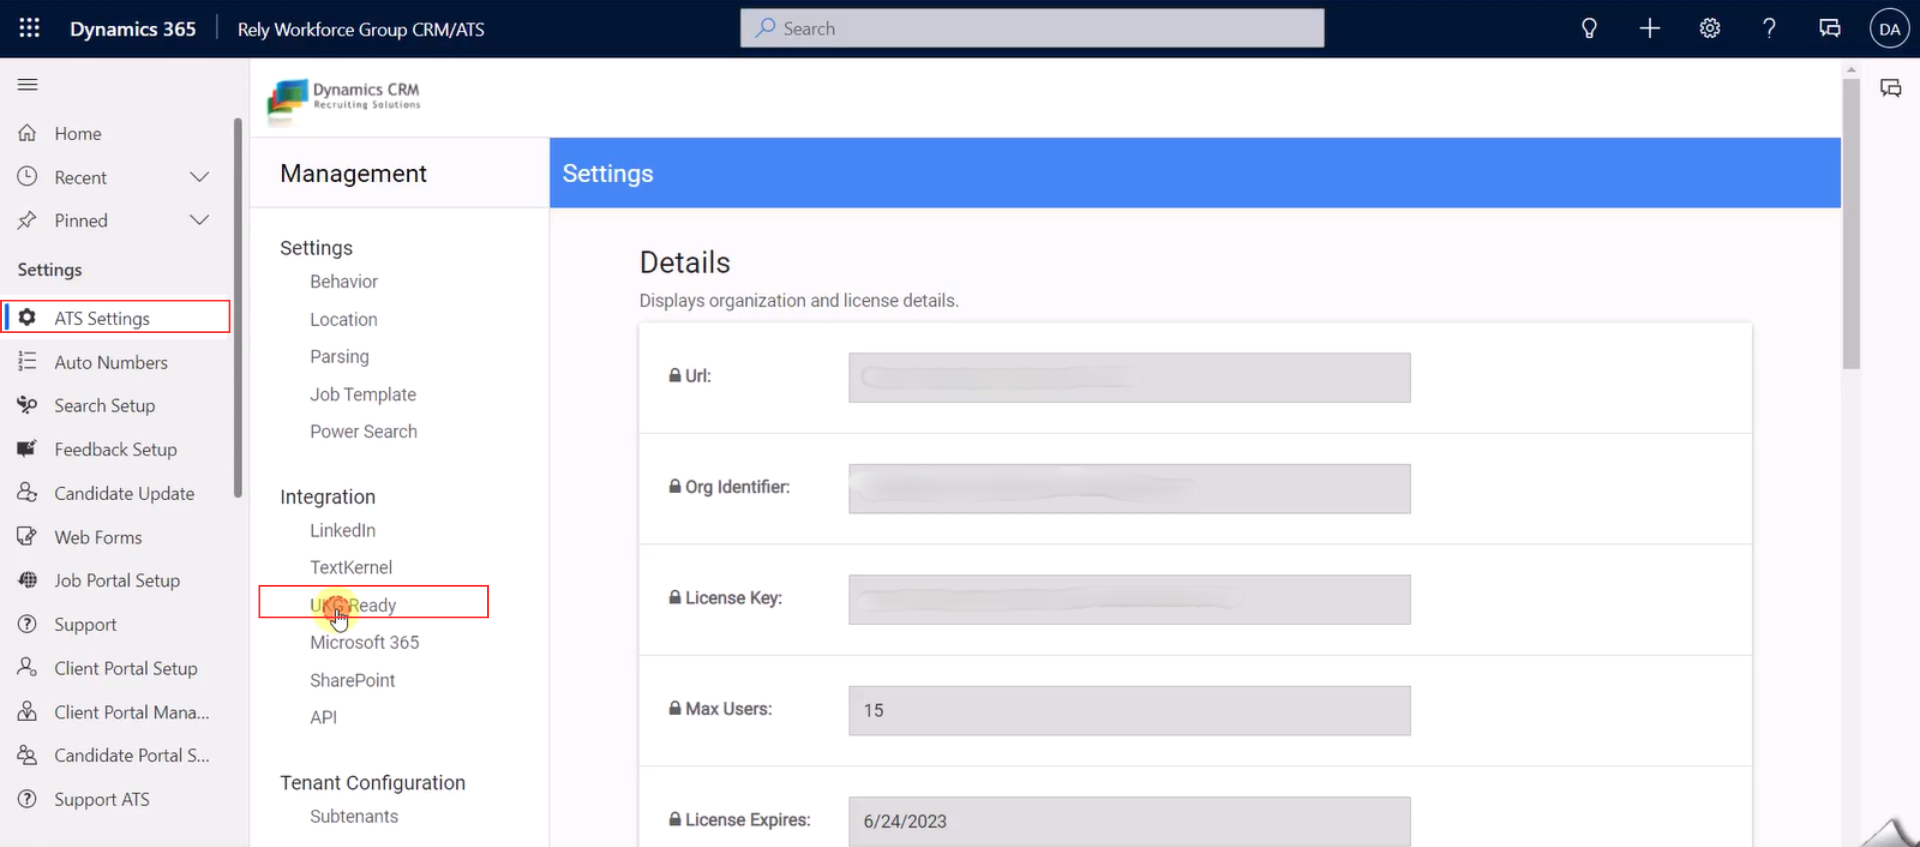The image size is (1920, 847).
Task: Click the Recent clock icon
Action: point(27,177)
